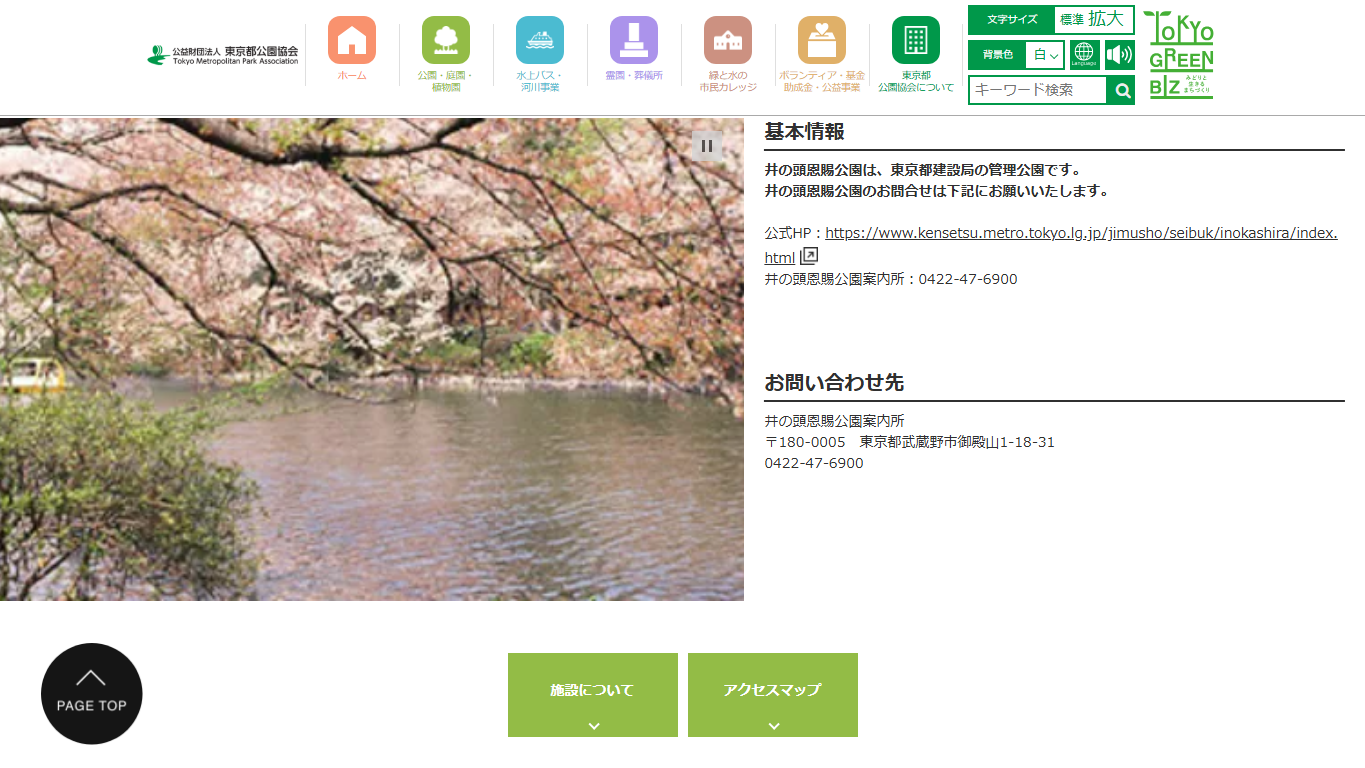Open ボランティア・基金 donation box icon menu

tap(822, 41)
